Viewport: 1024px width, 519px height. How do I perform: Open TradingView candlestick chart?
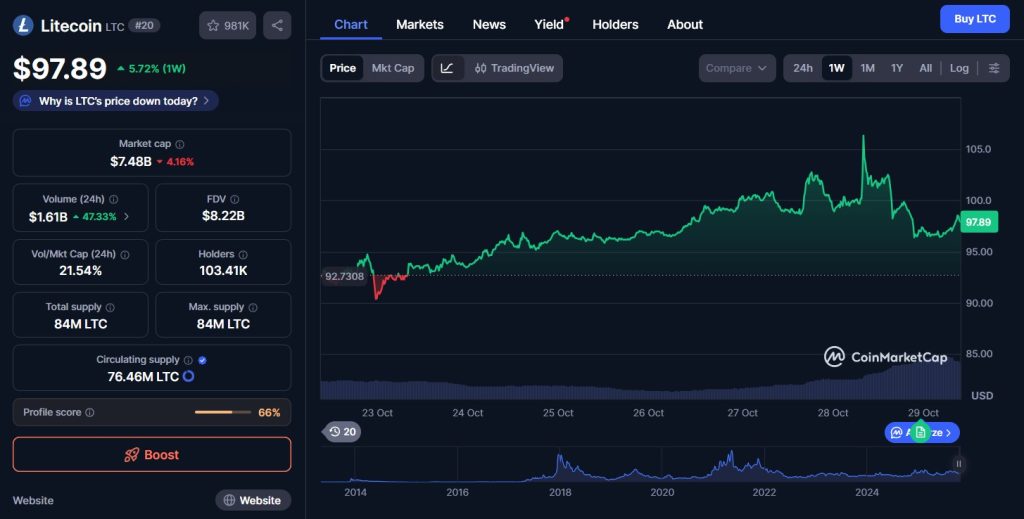point(512,68)
